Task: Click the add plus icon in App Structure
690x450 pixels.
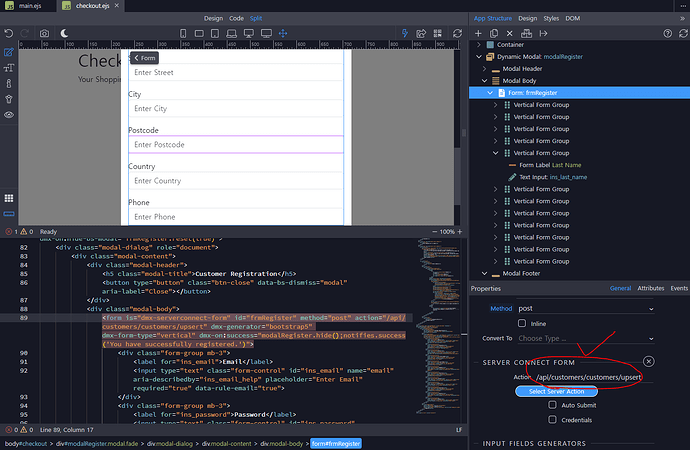Action: point(480,33)
